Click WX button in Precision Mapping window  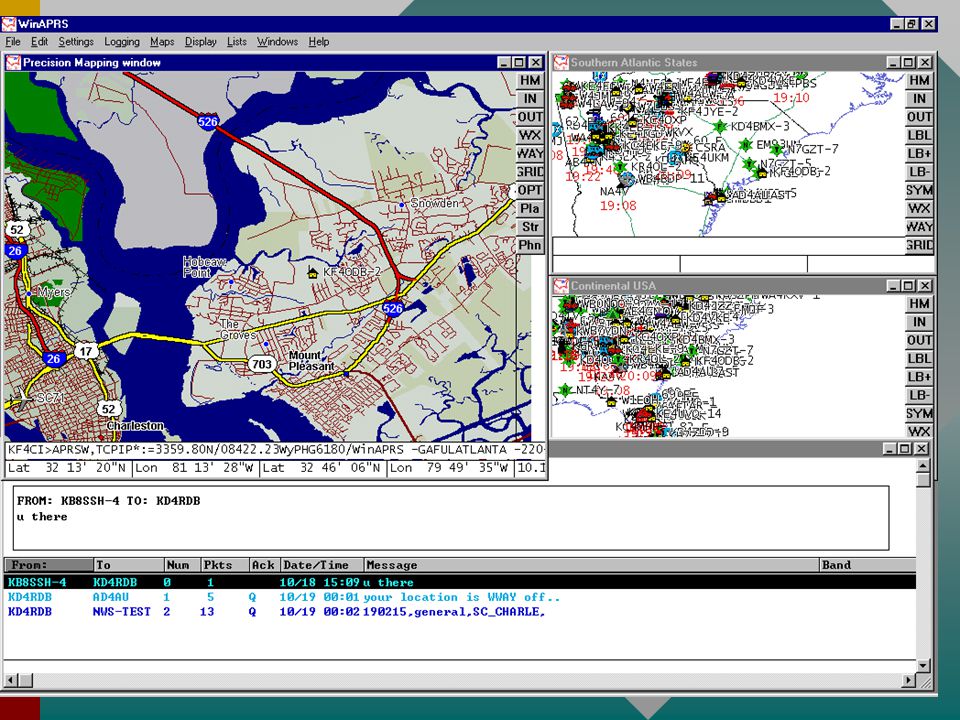530,136
